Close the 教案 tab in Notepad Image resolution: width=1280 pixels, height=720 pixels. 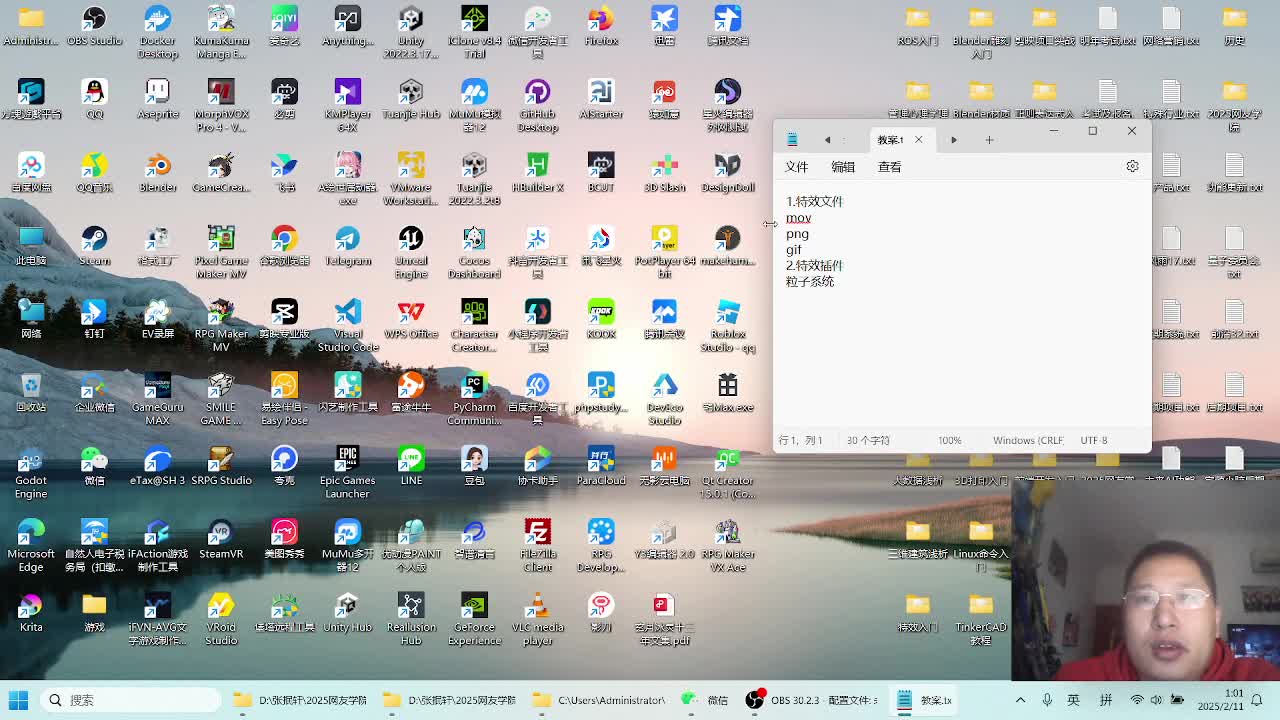[918, 140]
